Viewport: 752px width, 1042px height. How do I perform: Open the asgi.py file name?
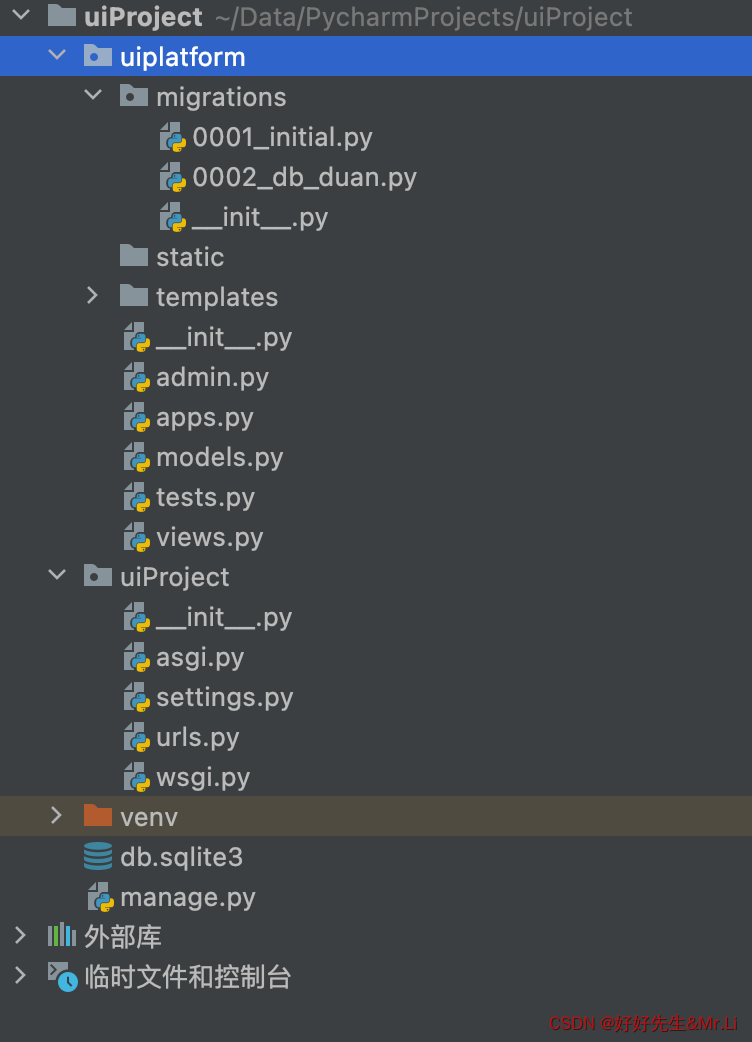(200, 658)
